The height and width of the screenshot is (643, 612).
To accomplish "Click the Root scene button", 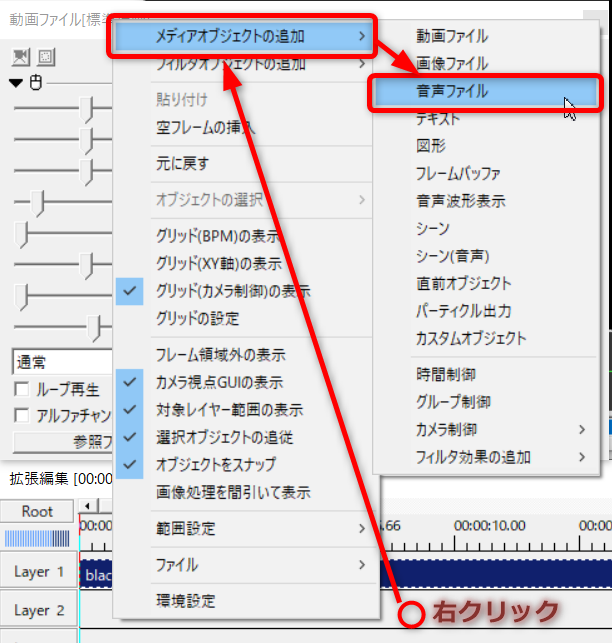I will pos(38,511).
